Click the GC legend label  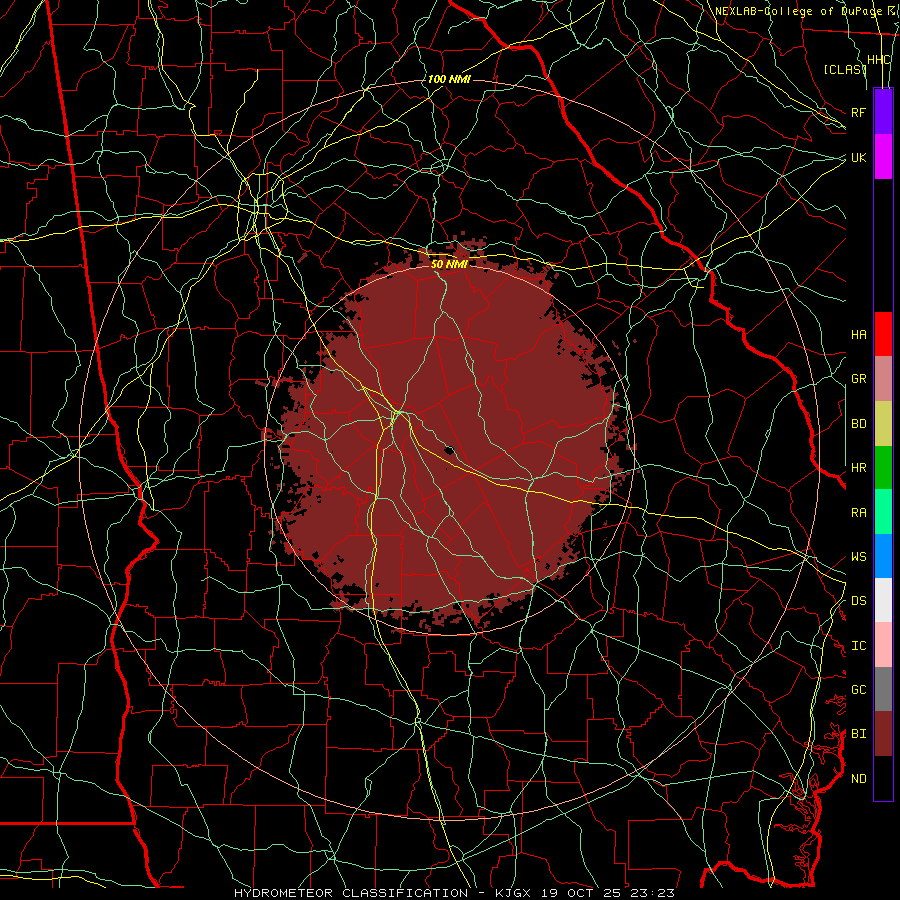859,690
